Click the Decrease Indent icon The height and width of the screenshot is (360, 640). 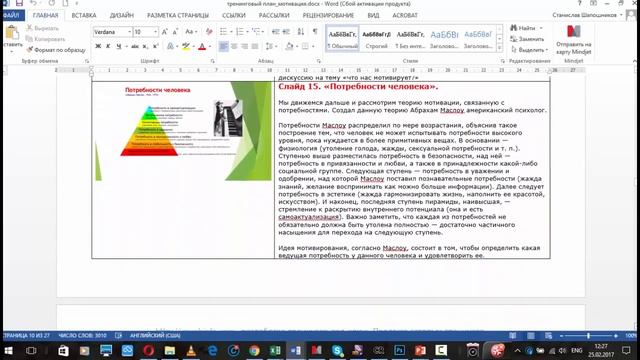tap(276, 32)
